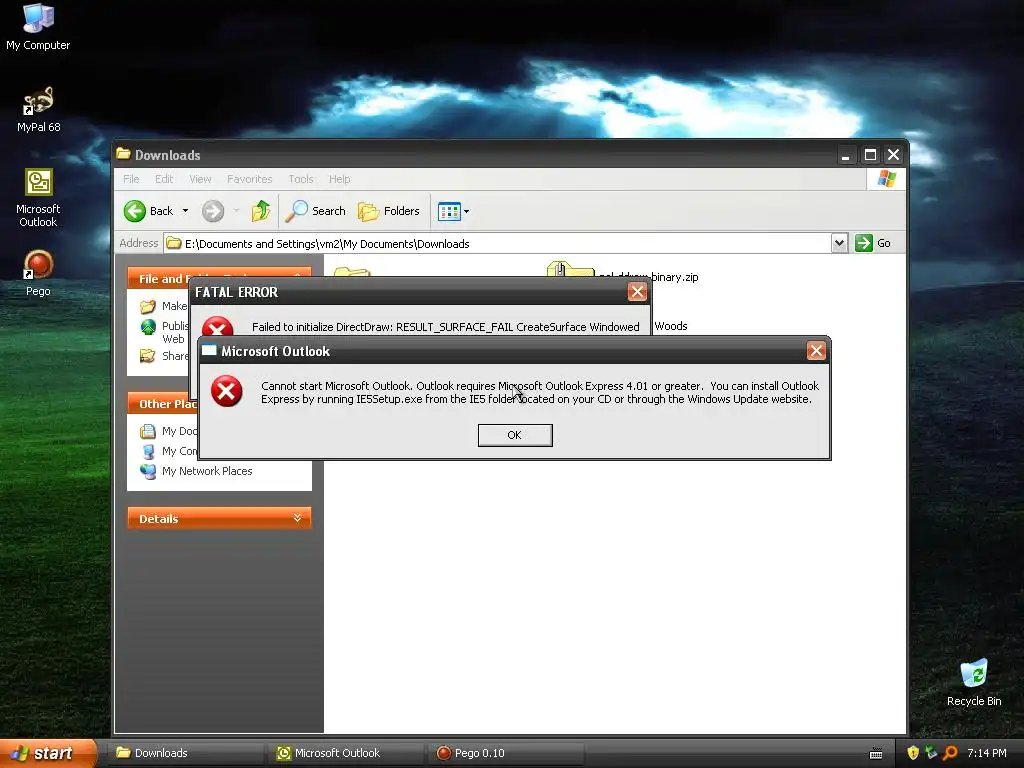Go back in Downloads window
The height and width of the screenshot is (768, 1024).
pyautogui.click(x=149, y=211)
